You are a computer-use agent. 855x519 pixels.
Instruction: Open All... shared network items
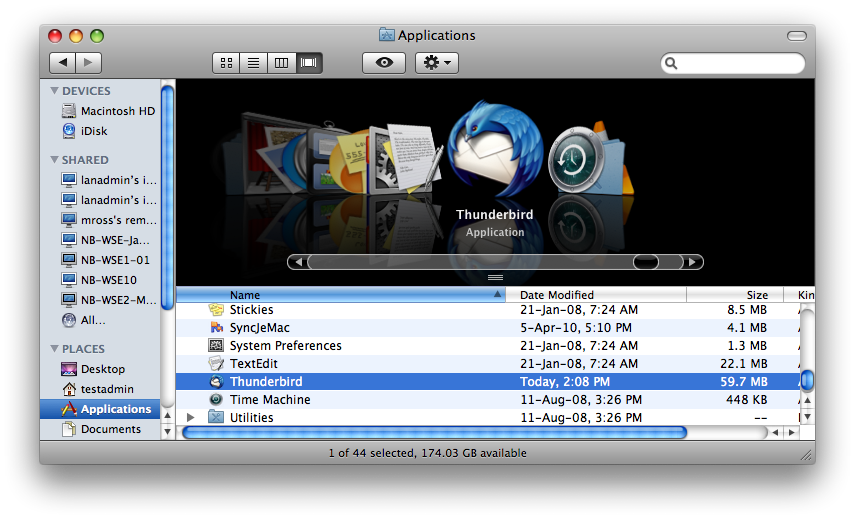tap(84, 320)
